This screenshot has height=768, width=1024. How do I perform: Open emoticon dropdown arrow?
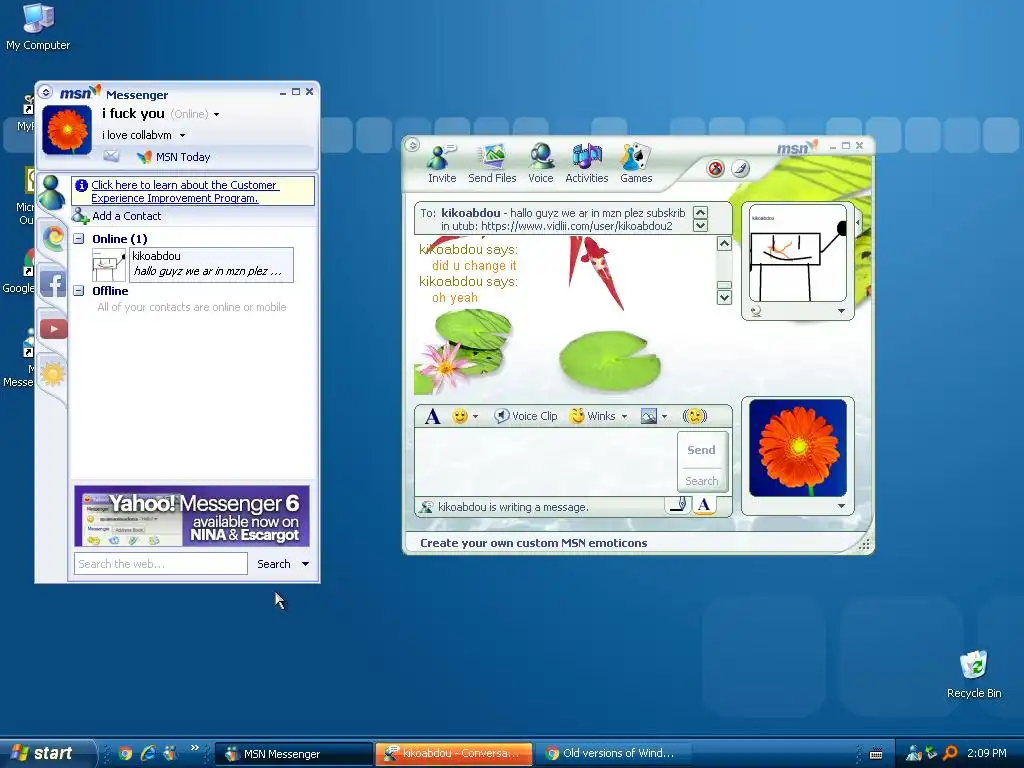pos(475,417)
